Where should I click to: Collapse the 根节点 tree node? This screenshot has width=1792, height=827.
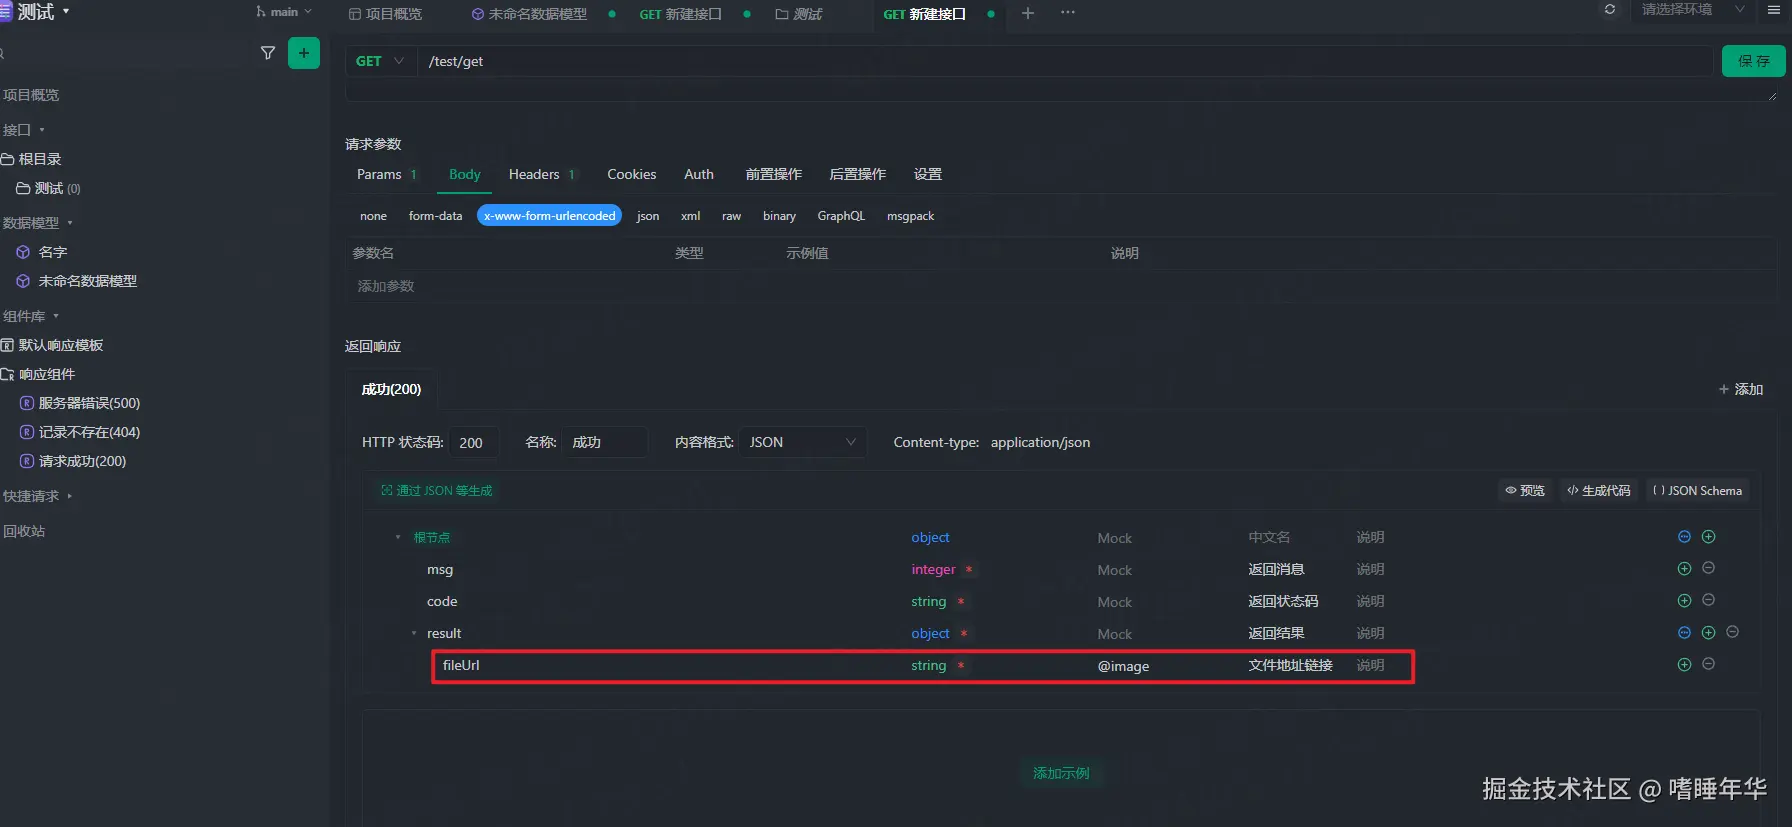click(397, 537)
